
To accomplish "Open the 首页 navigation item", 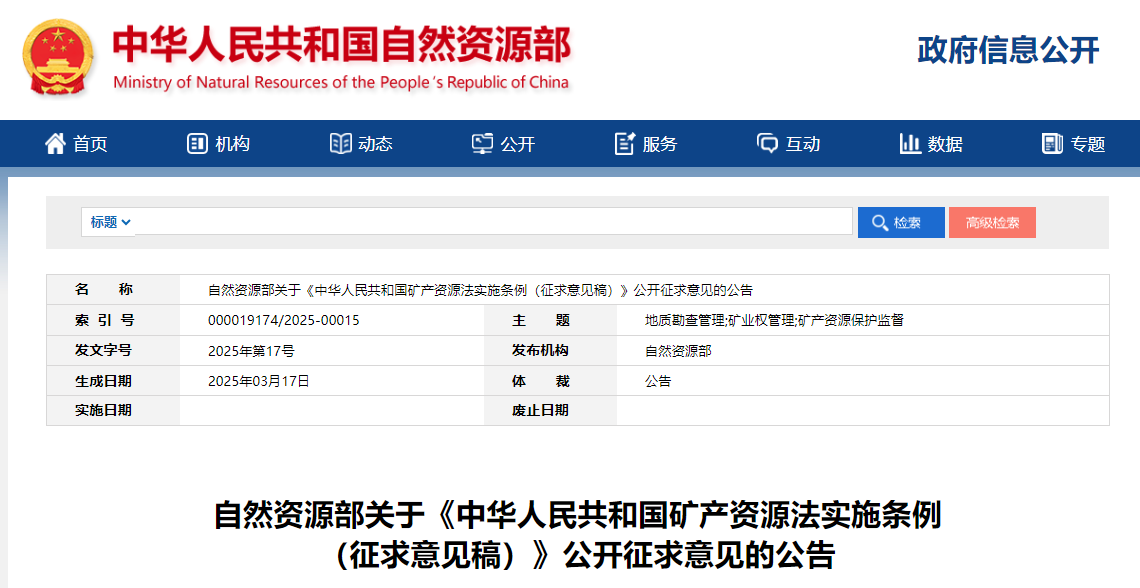I will pyautogui.click(x=76, y=144).
